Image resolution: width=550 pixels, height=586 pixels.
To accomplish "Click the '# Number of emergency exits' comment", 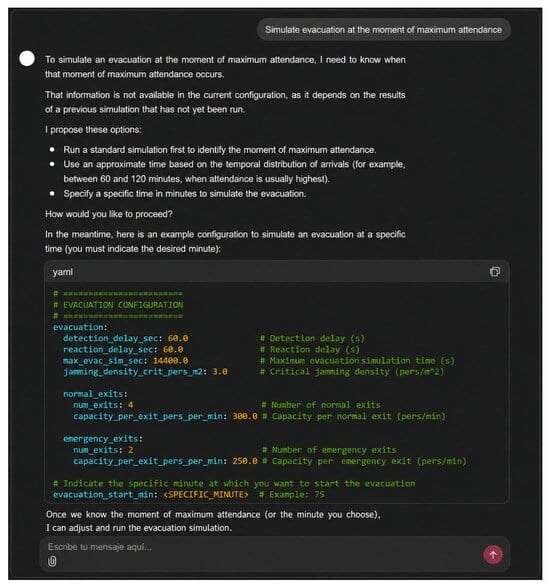I will click(329, 450).
